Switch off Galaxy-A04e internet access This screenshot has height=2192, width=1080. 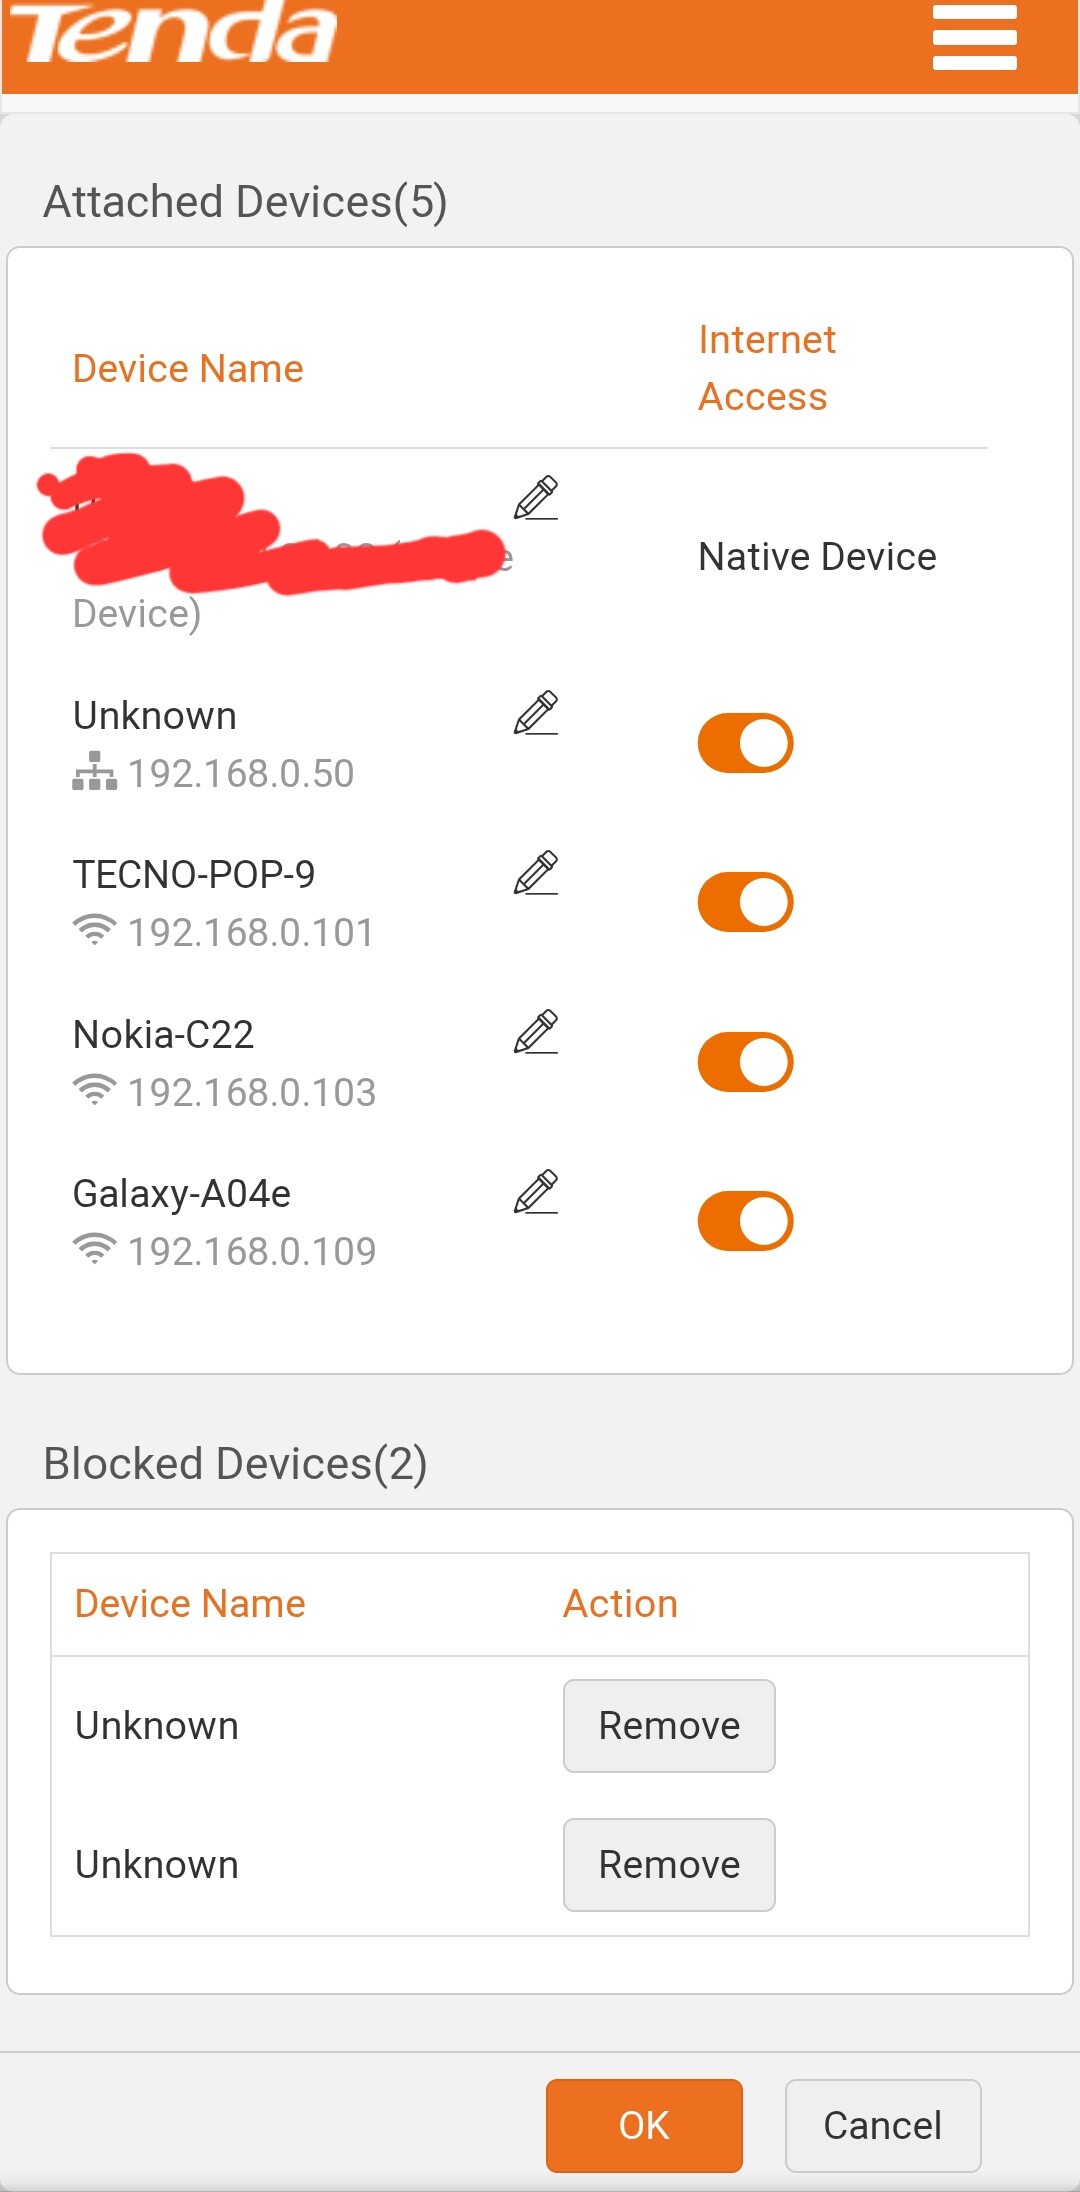[x=745, y=1221]
